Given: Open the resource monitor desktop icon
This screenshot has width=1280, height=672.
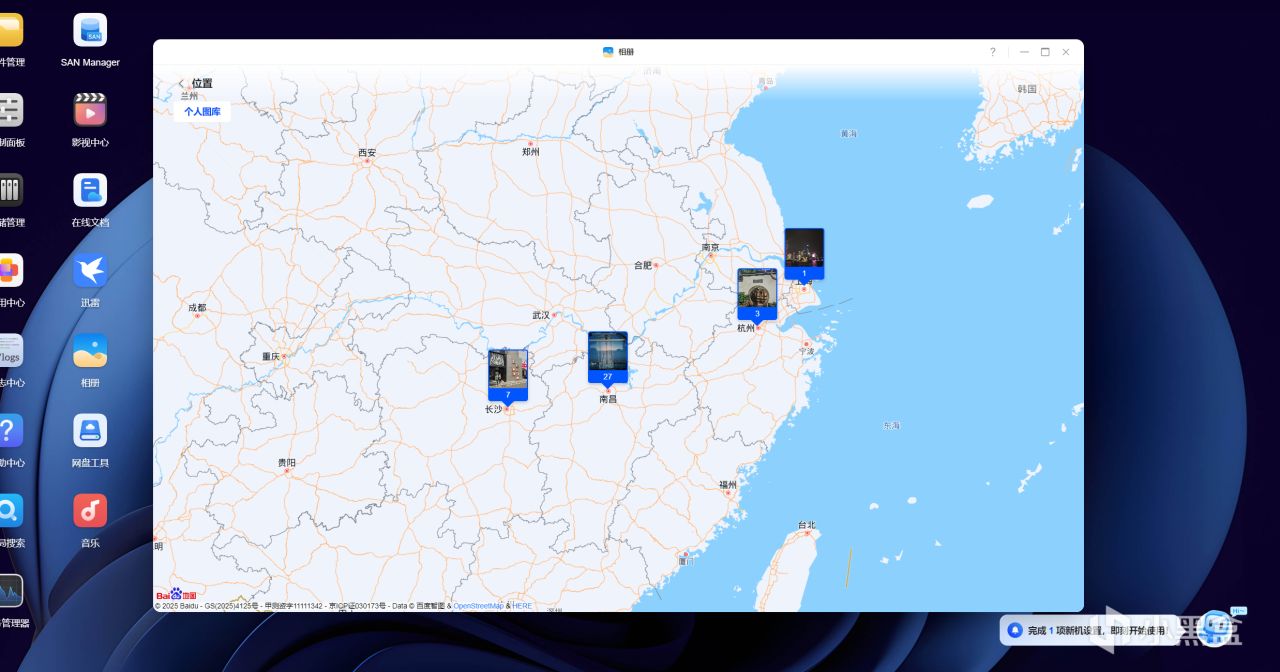Looking at the screenshot, I should (9, 591).
